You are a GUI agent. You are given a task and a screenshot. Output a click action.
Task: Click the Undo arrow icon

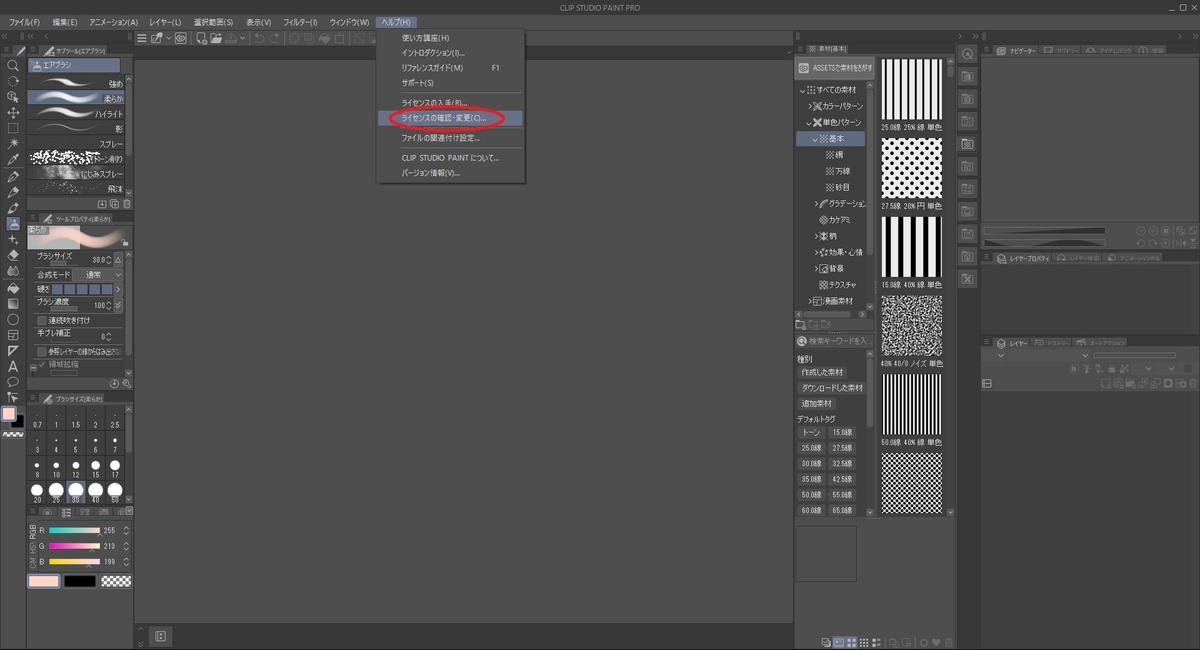pos(260,38)
